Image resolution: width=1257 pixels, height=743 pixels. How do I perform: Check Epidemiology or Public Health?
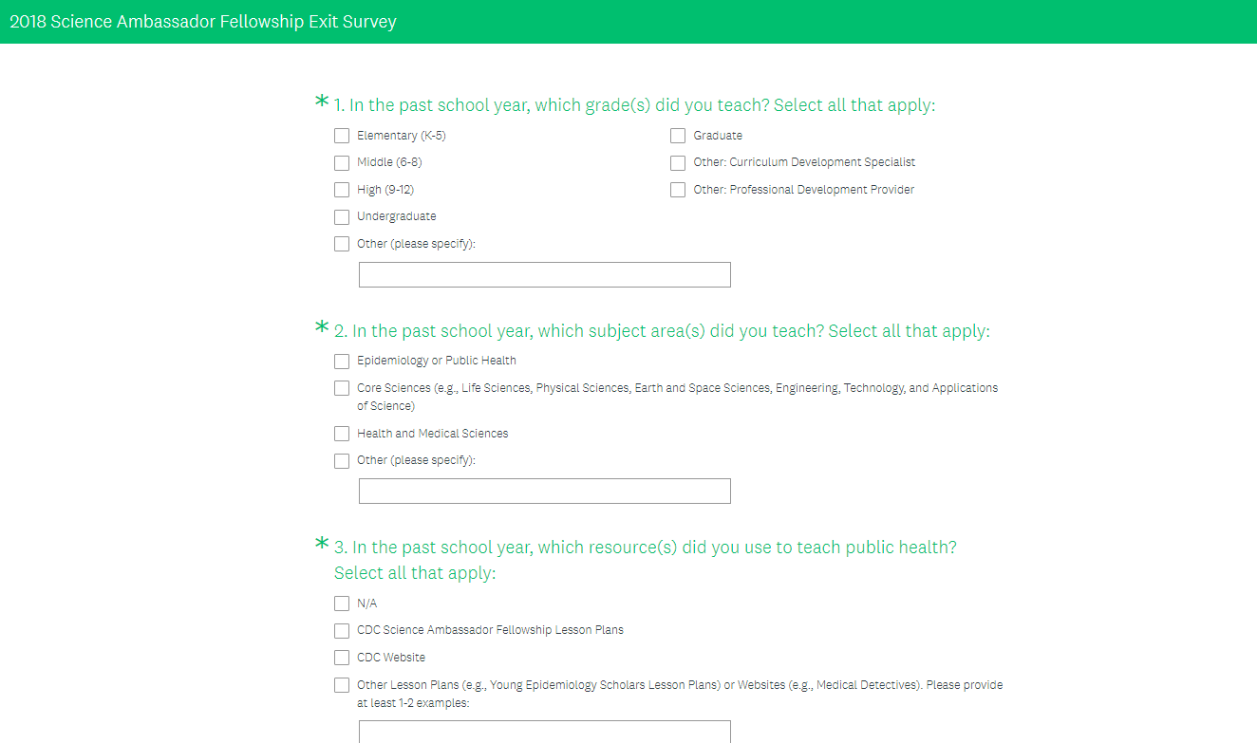(342, 361)
